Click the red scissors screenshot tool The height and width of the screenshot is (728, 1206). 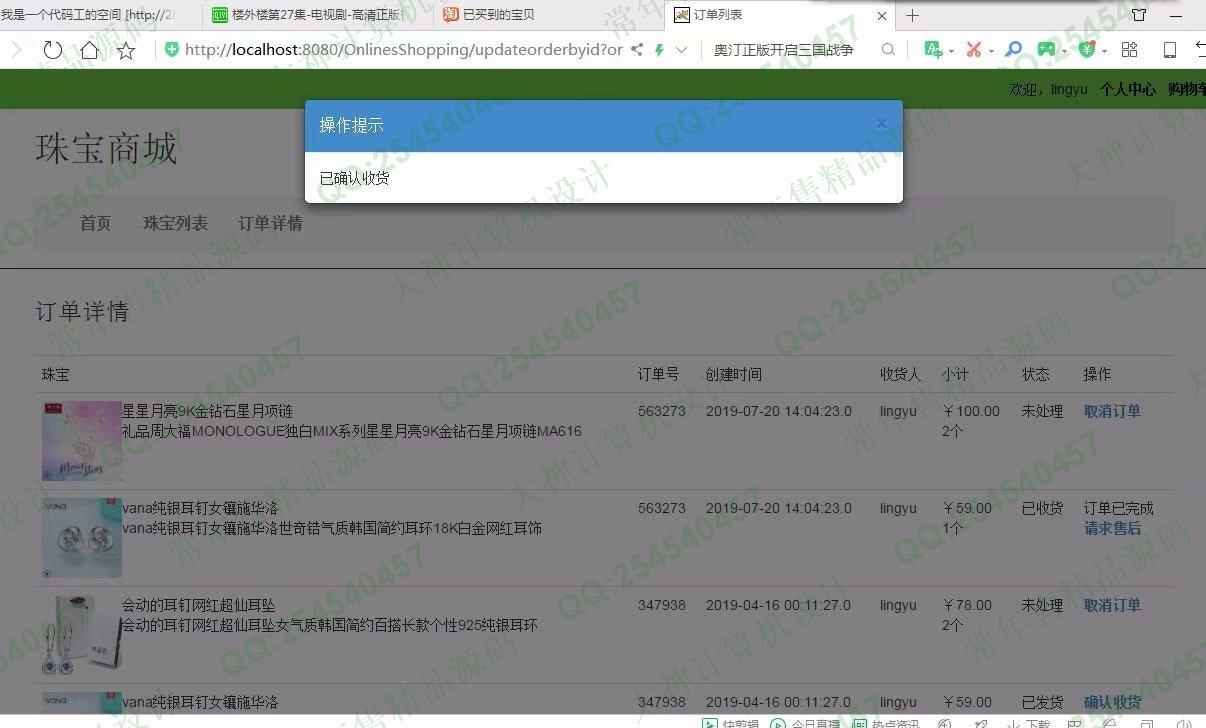coord(973,49)
